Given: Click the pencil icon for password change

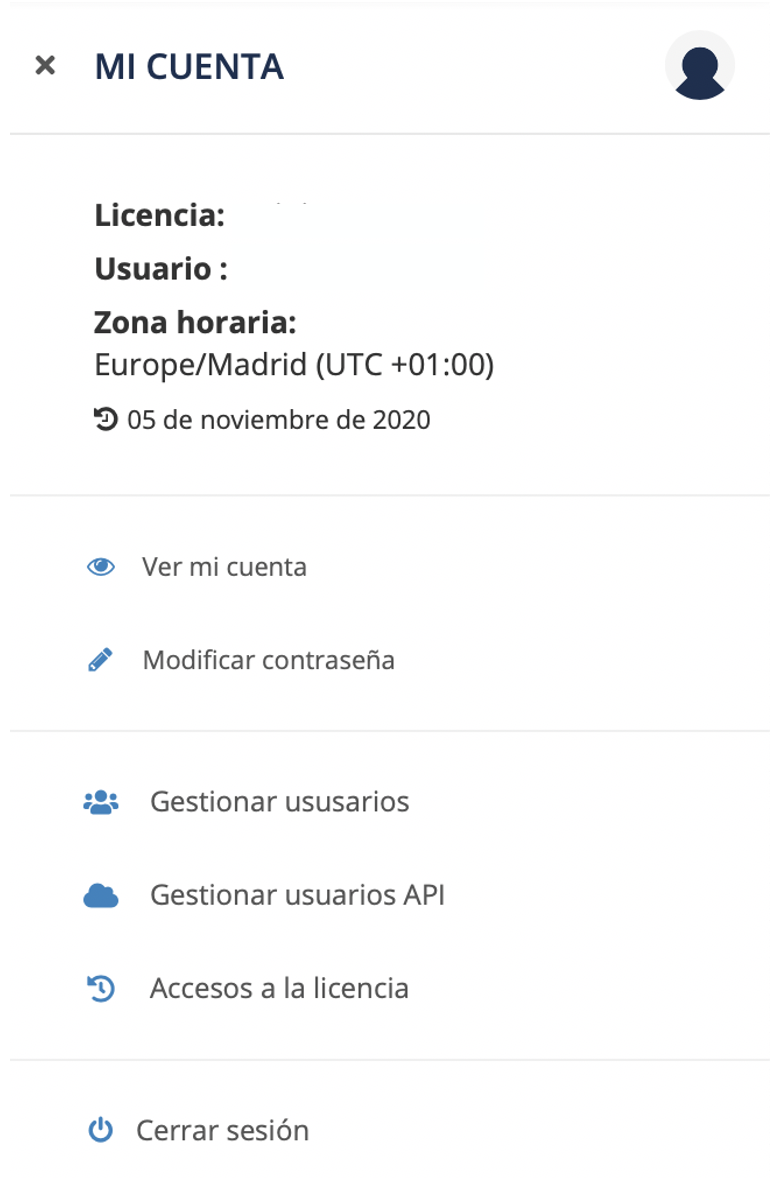Looking at the screenshot, I should pos(100,660).
